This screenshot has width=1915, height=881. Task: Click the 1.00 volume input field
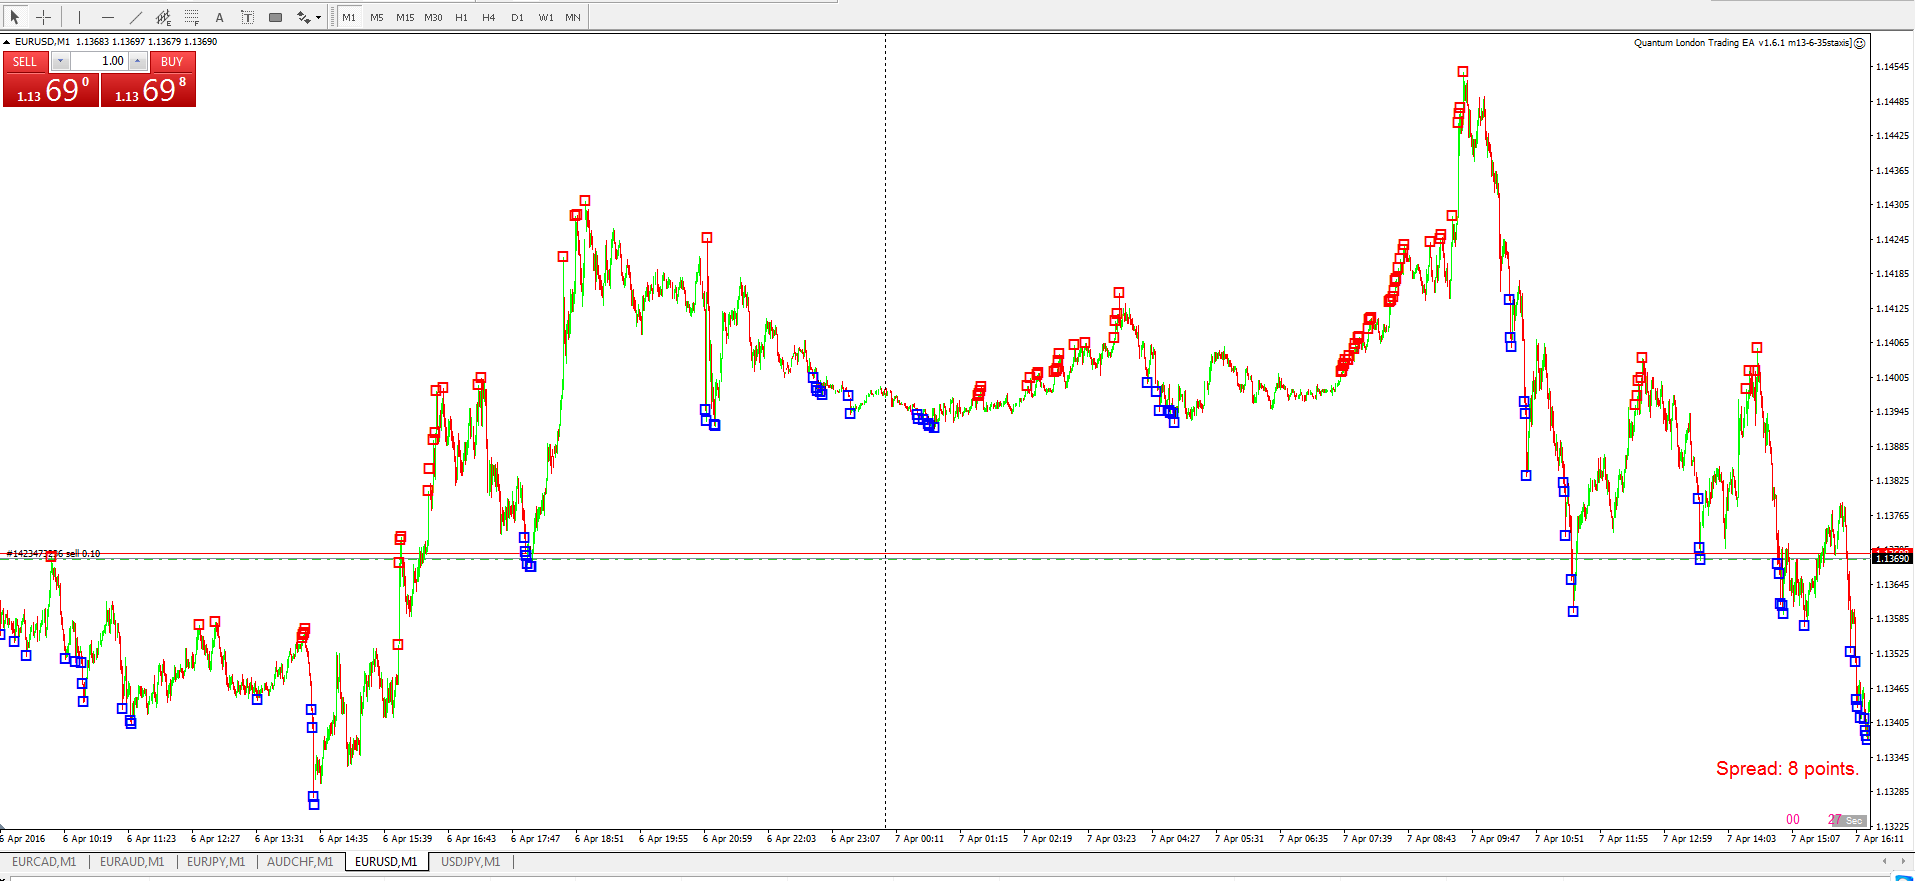99,61
